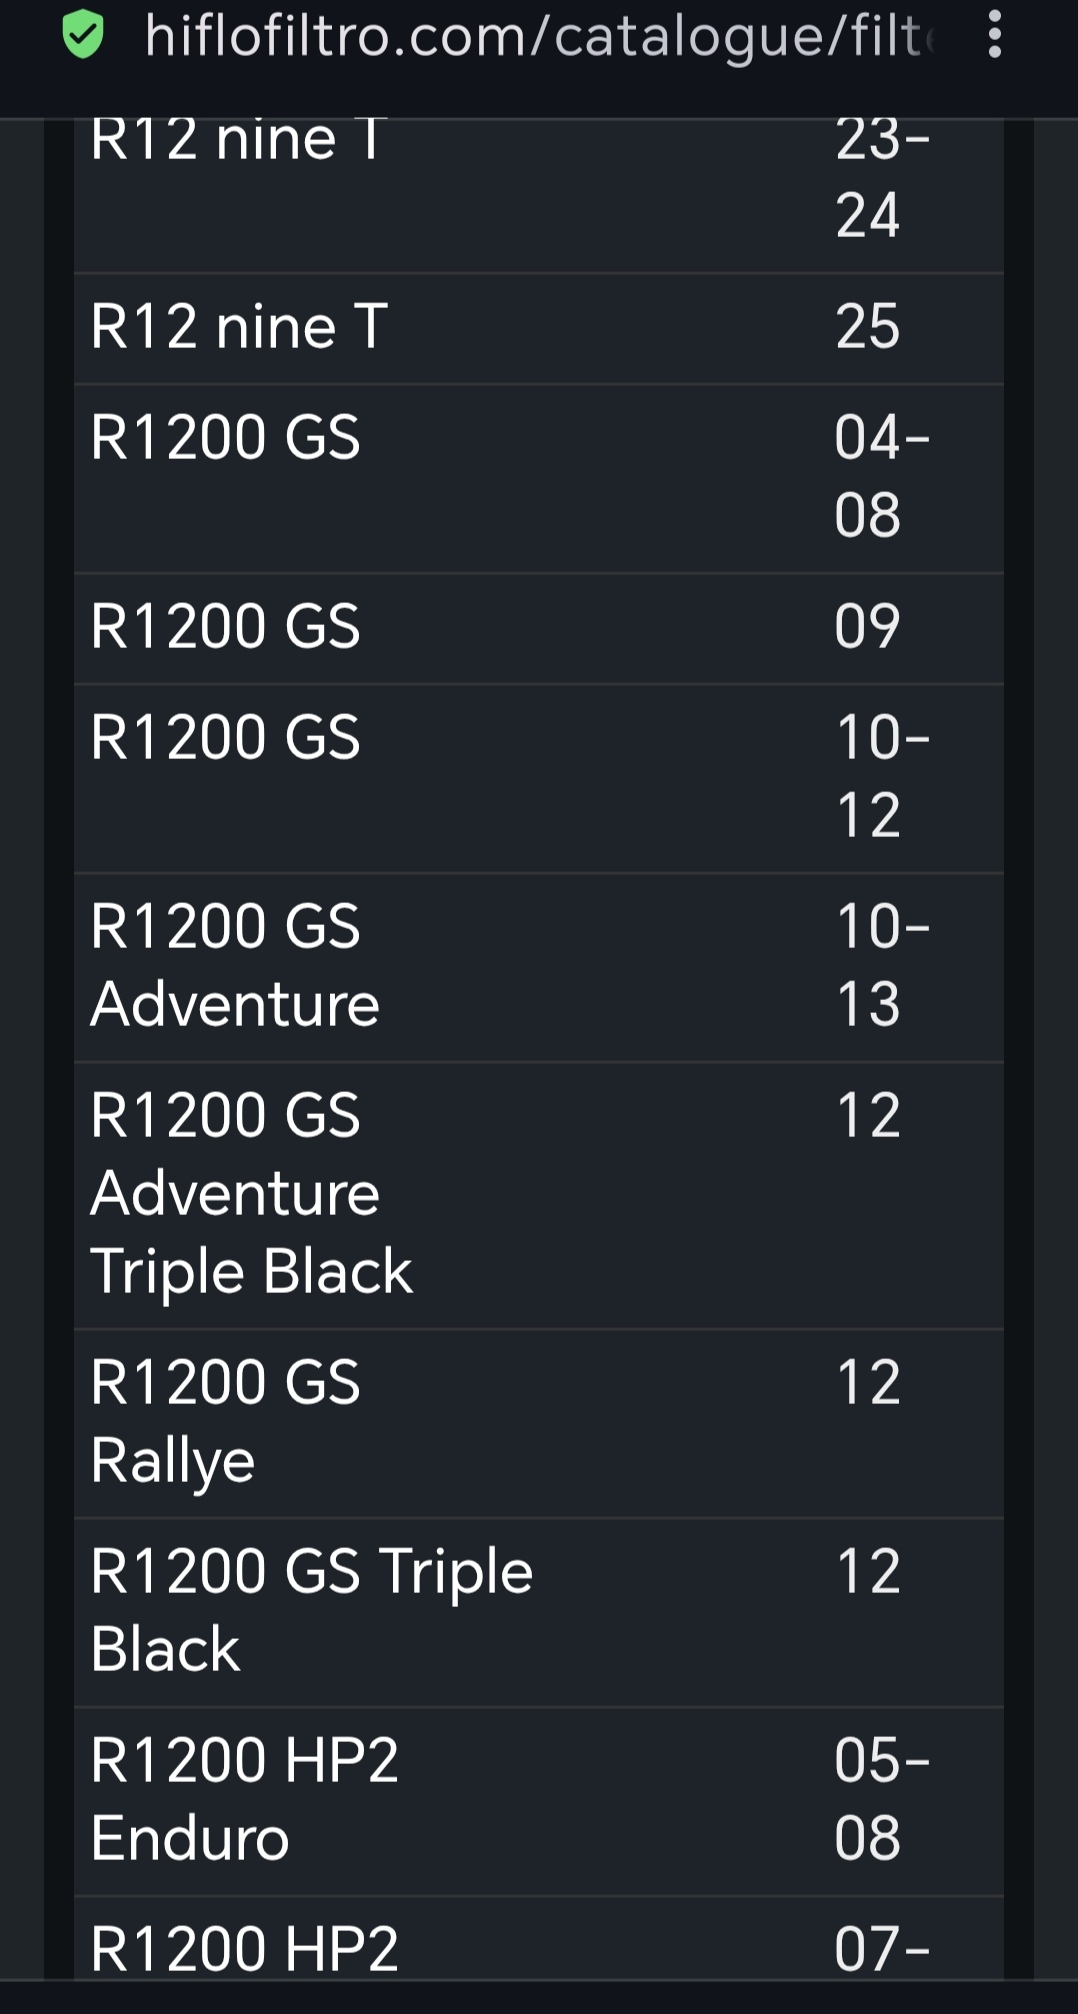The image size is (1078, 2014).
Task: Click the year 12 cell in the Rallye row
Action: 867,1383
